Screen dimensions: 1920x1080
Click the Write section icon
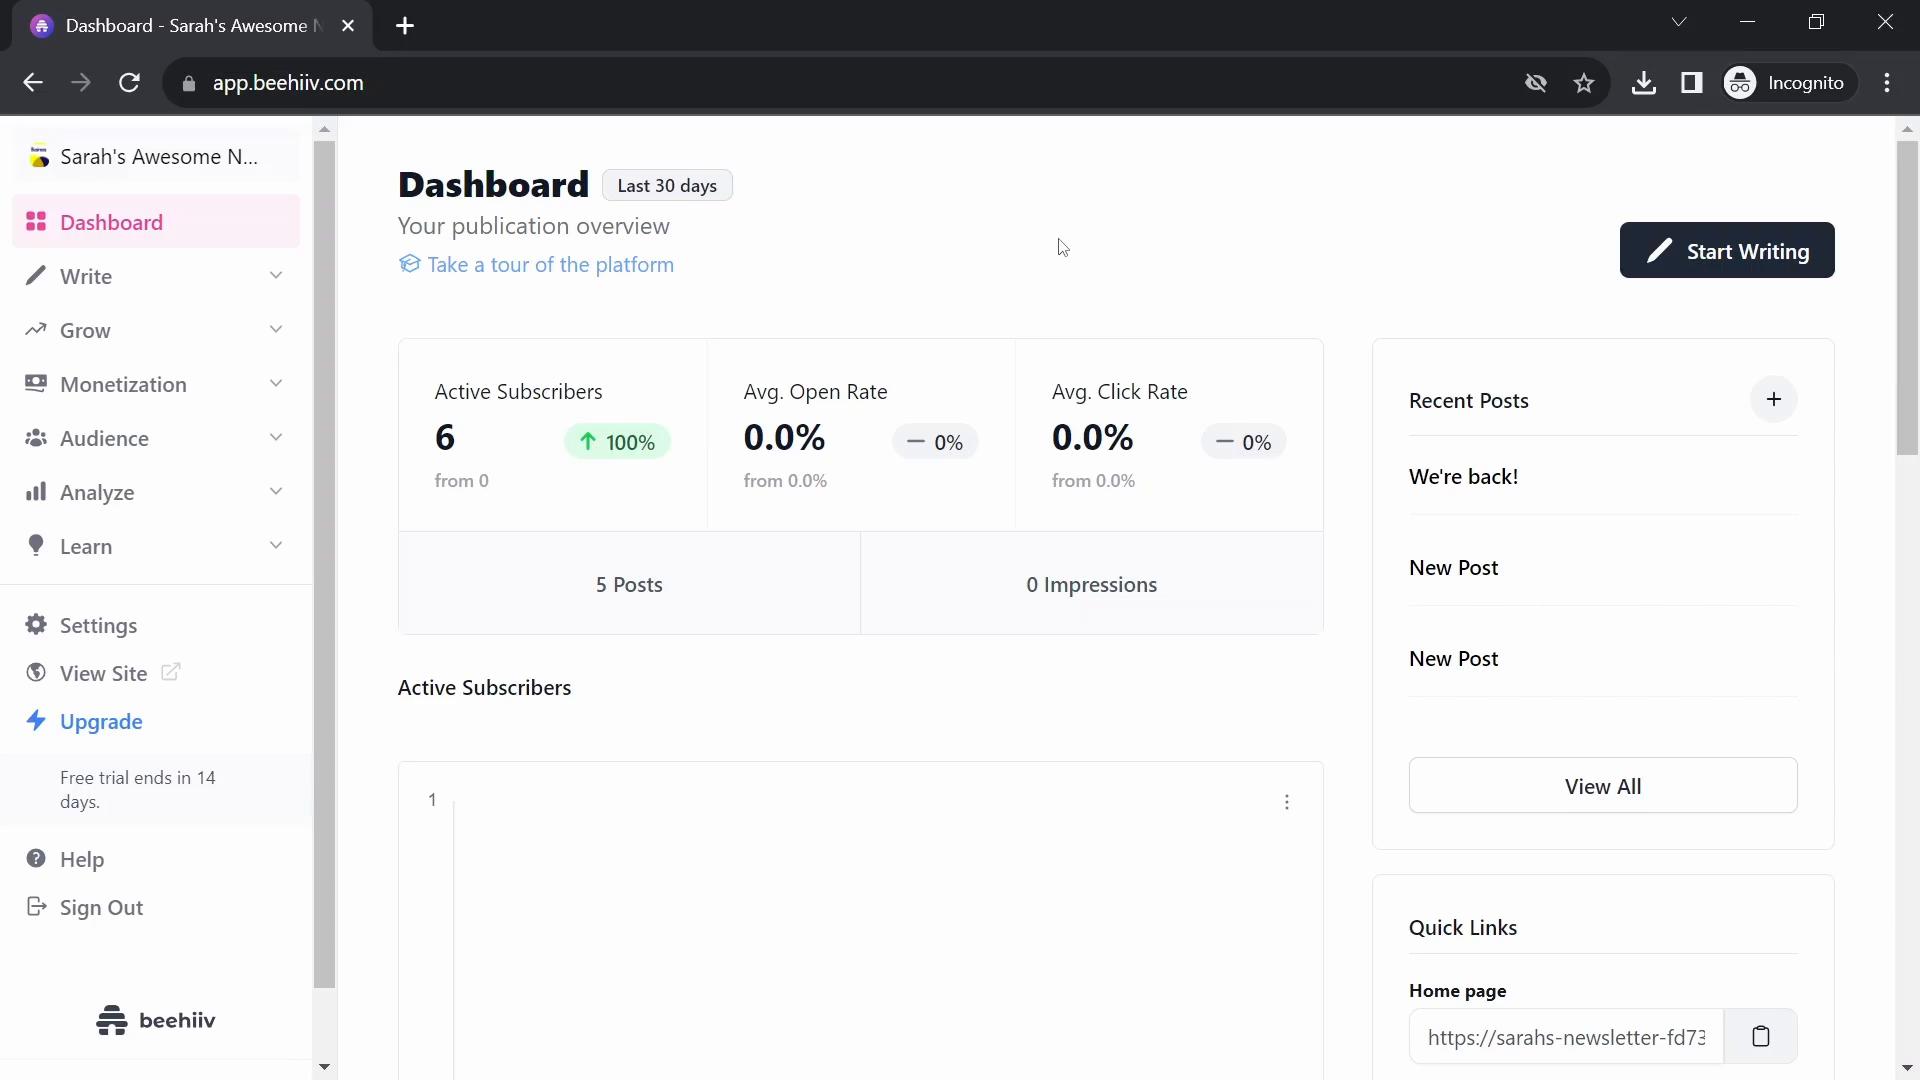tap(36, 276)
